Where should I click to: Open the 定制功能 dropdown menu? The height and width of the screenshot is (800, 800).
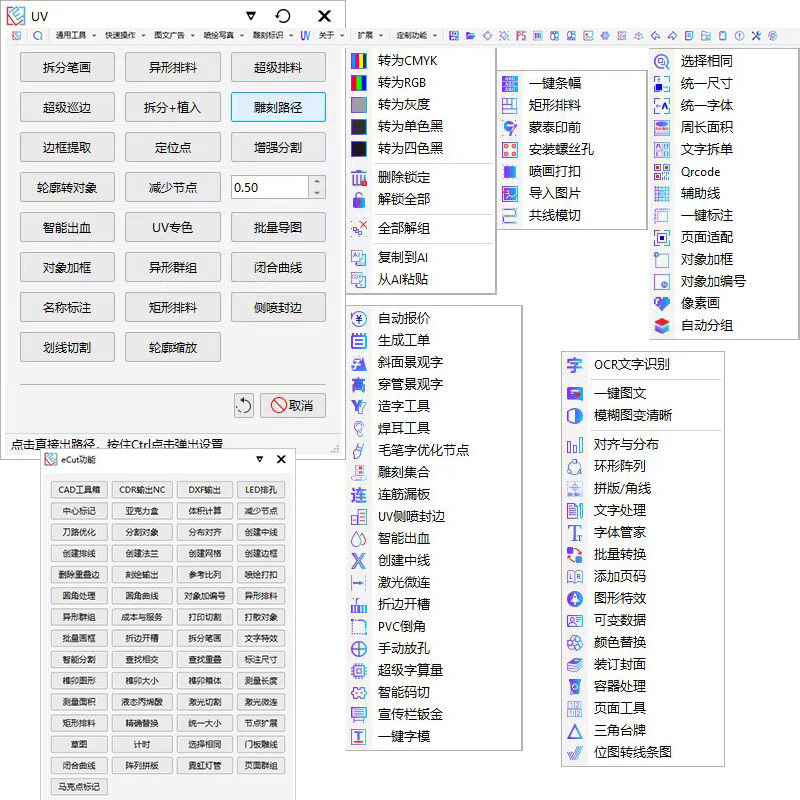point(416,35)
